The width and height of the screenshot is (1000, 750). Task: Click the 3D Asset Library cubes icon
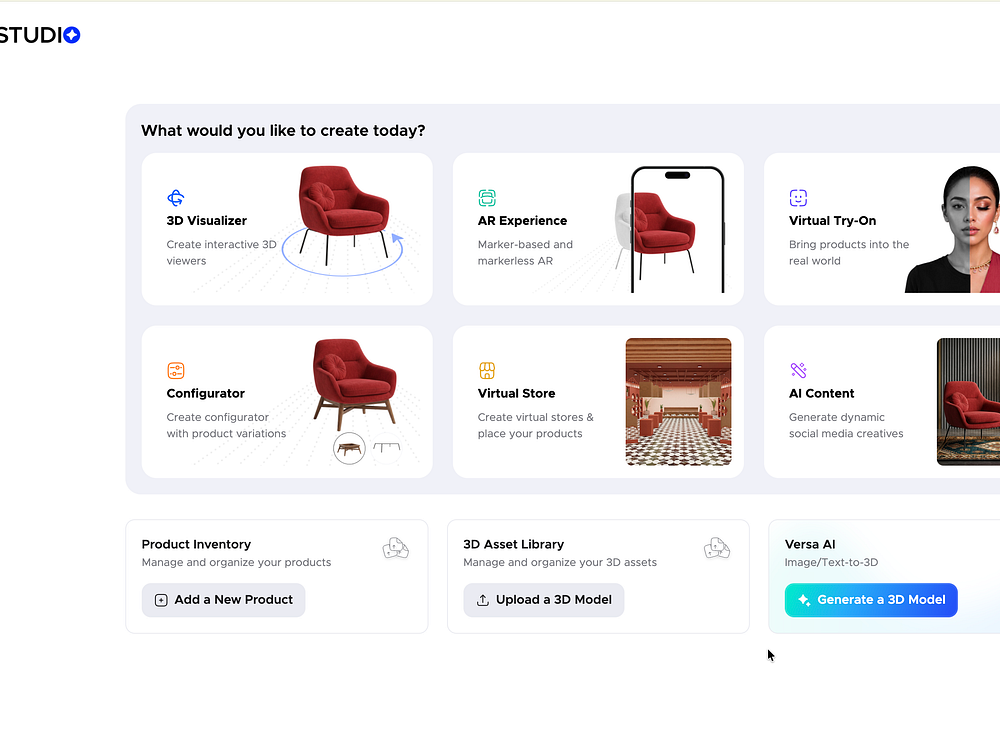tap(717, 548)
